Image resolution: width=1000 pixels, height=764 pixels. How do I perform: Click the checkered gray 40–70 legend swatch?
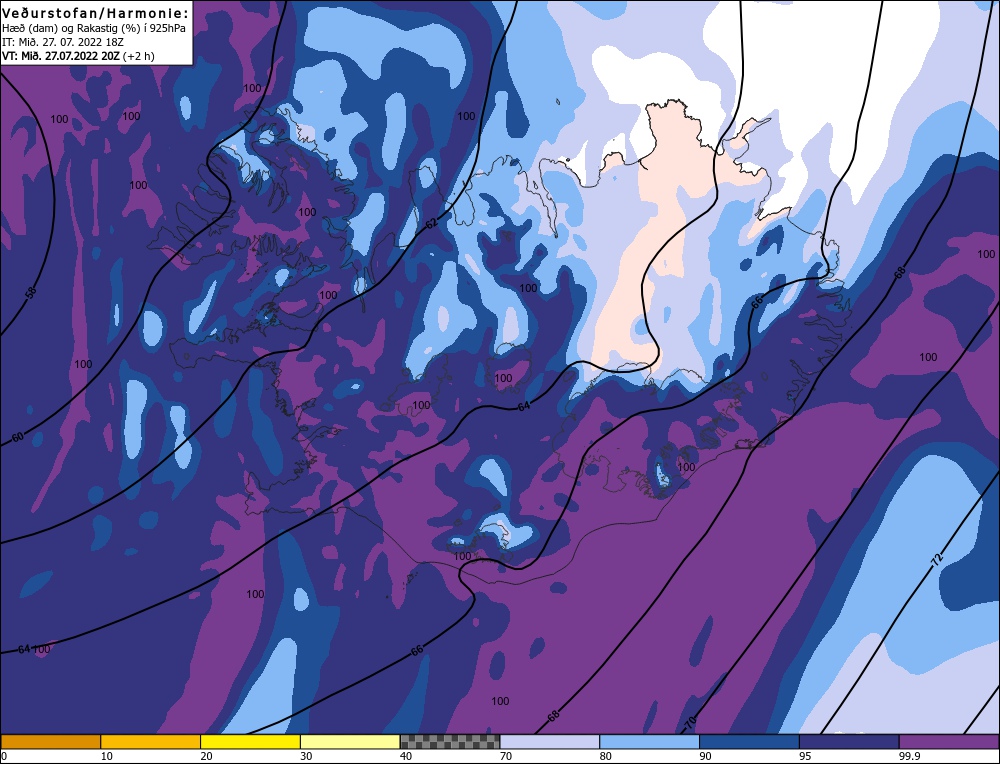click(450, 741)
